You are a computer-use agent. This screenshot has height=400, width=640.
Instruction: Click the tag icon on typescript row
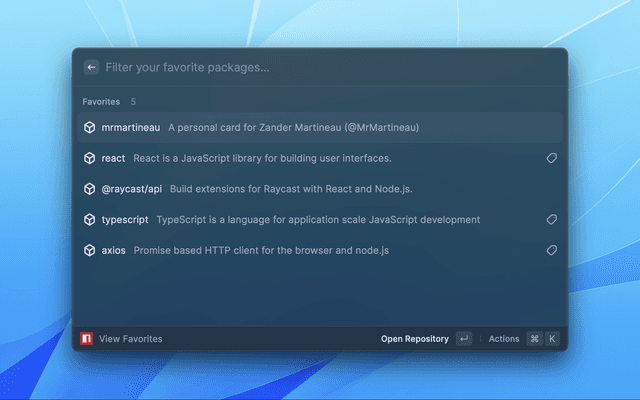(x=551, y=219)
